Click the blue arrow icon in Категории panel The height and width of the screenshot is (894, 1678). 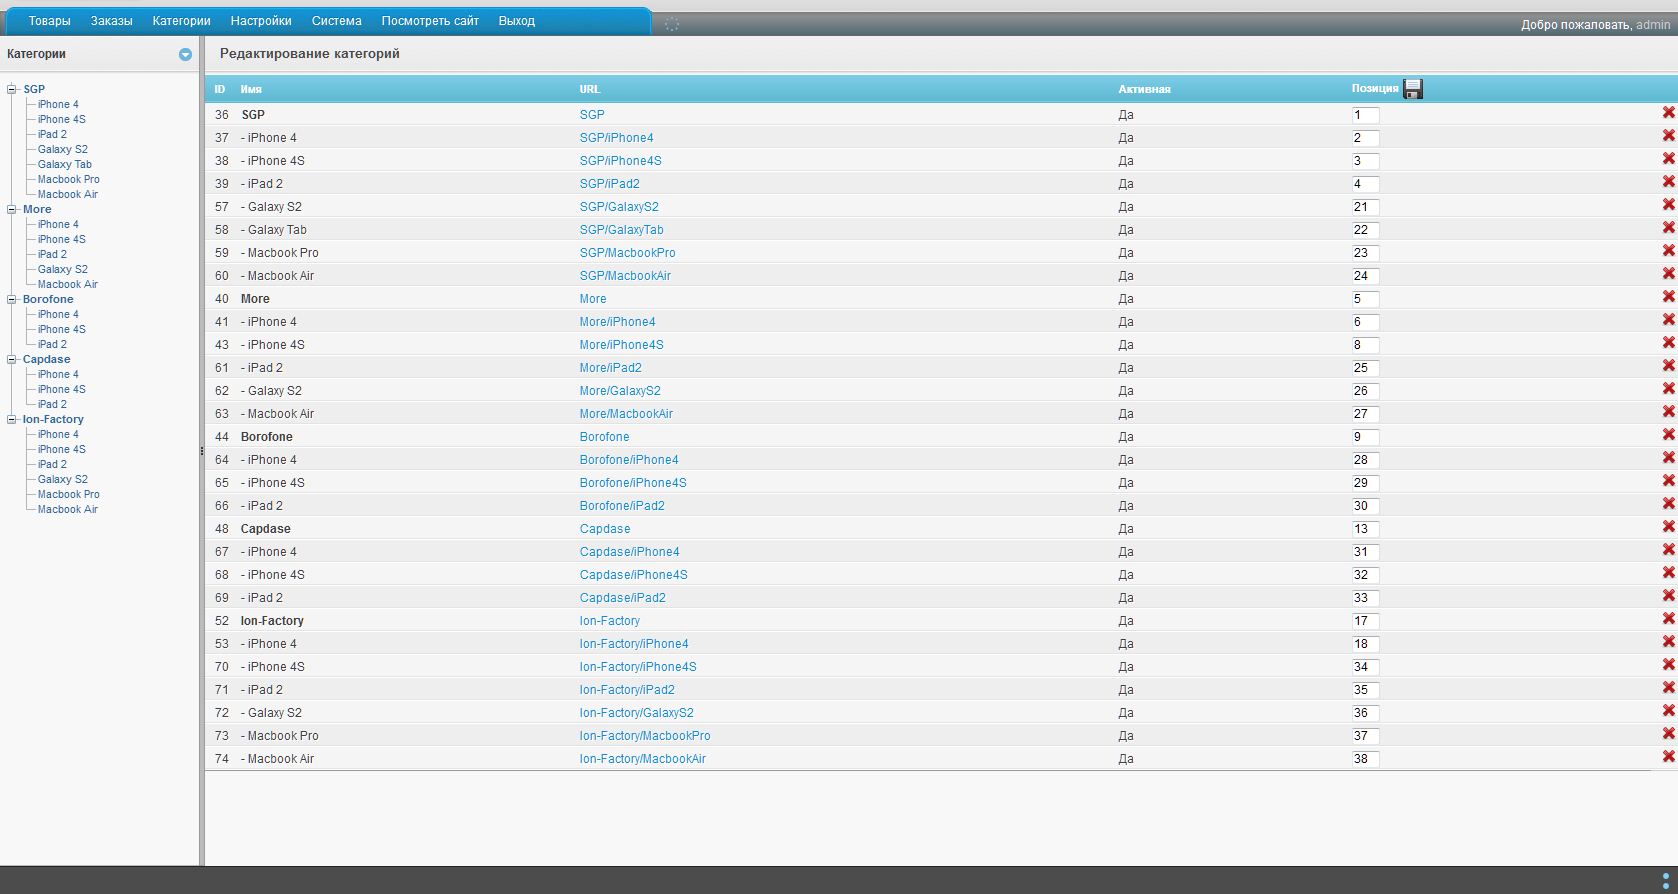[185, 55]
